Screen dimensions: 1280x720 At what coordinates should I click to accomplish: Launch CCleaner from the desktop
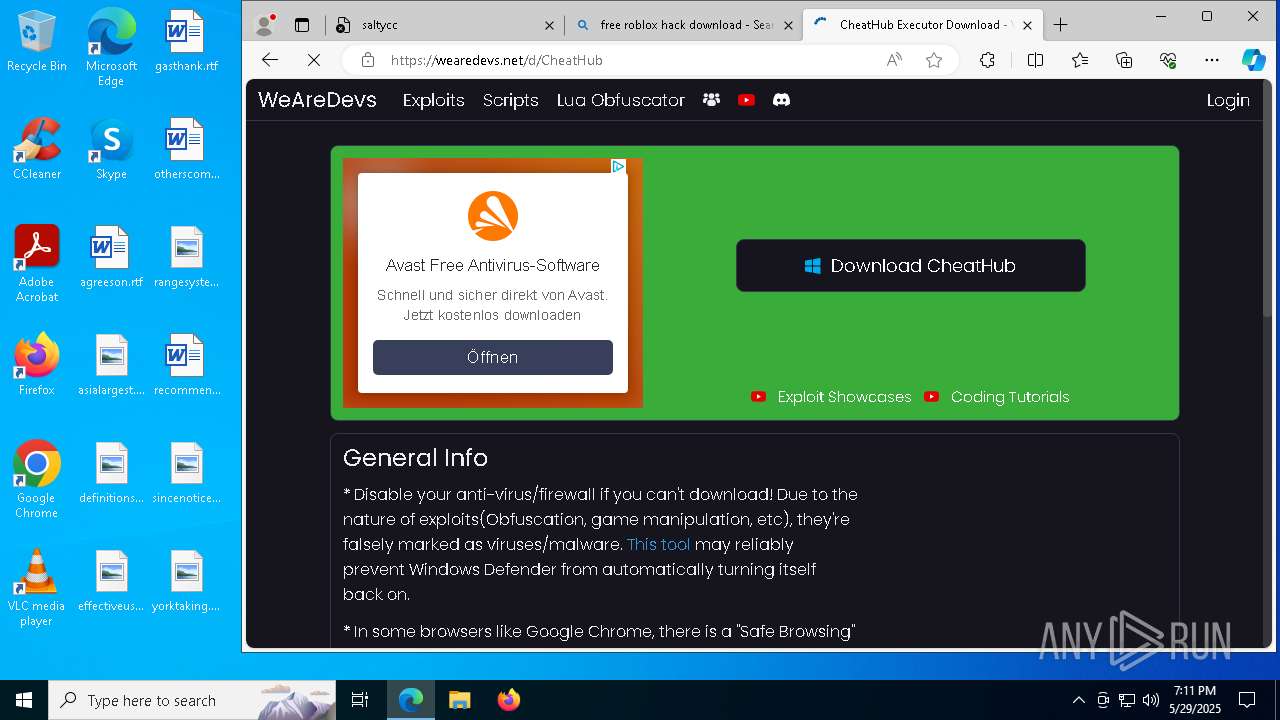click(x=37, y=148)
